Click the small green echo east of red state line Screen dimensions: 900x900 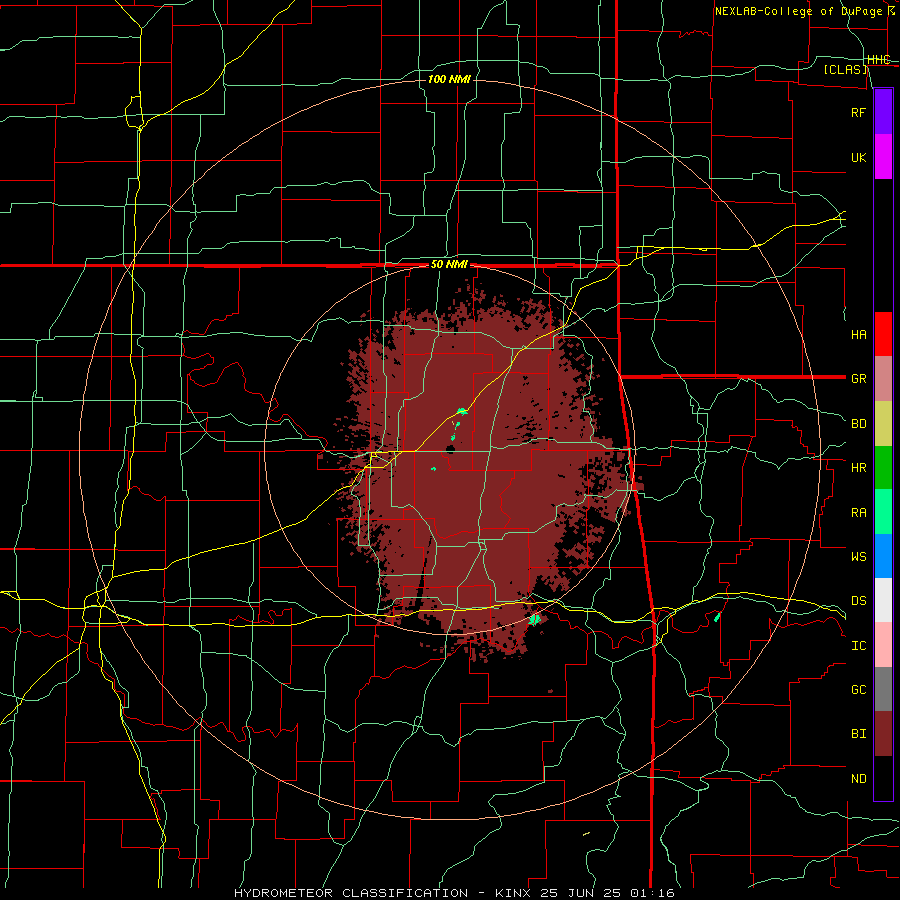[x=717, y=617]
